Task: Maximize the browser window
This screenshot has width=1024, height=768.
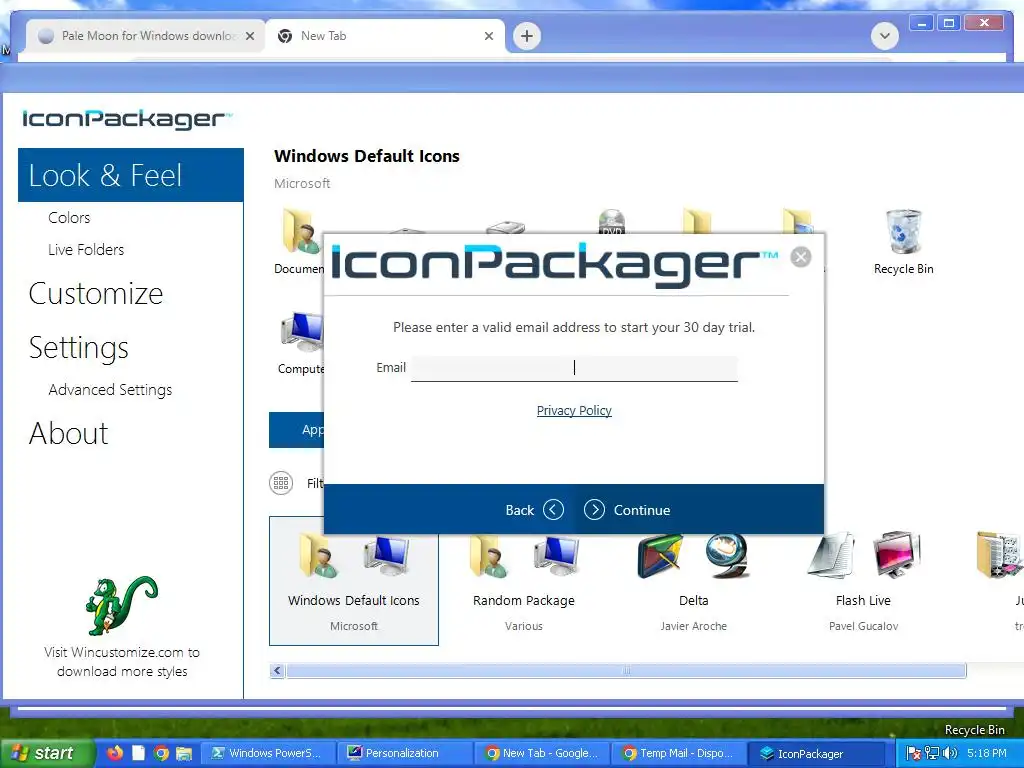Action: [x=949, y=24]
